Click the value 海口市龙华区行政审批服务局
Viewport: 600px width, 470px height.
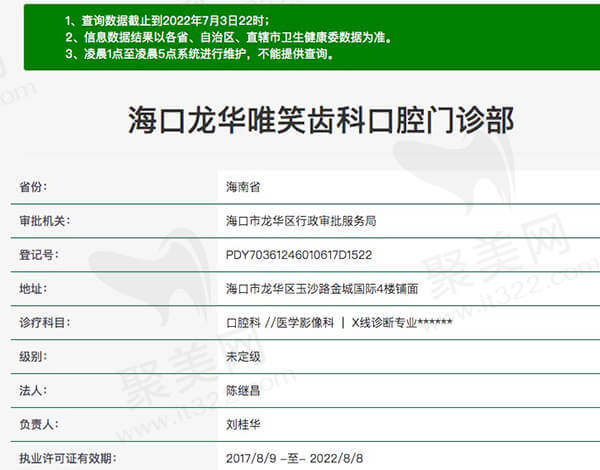(301, 221)
